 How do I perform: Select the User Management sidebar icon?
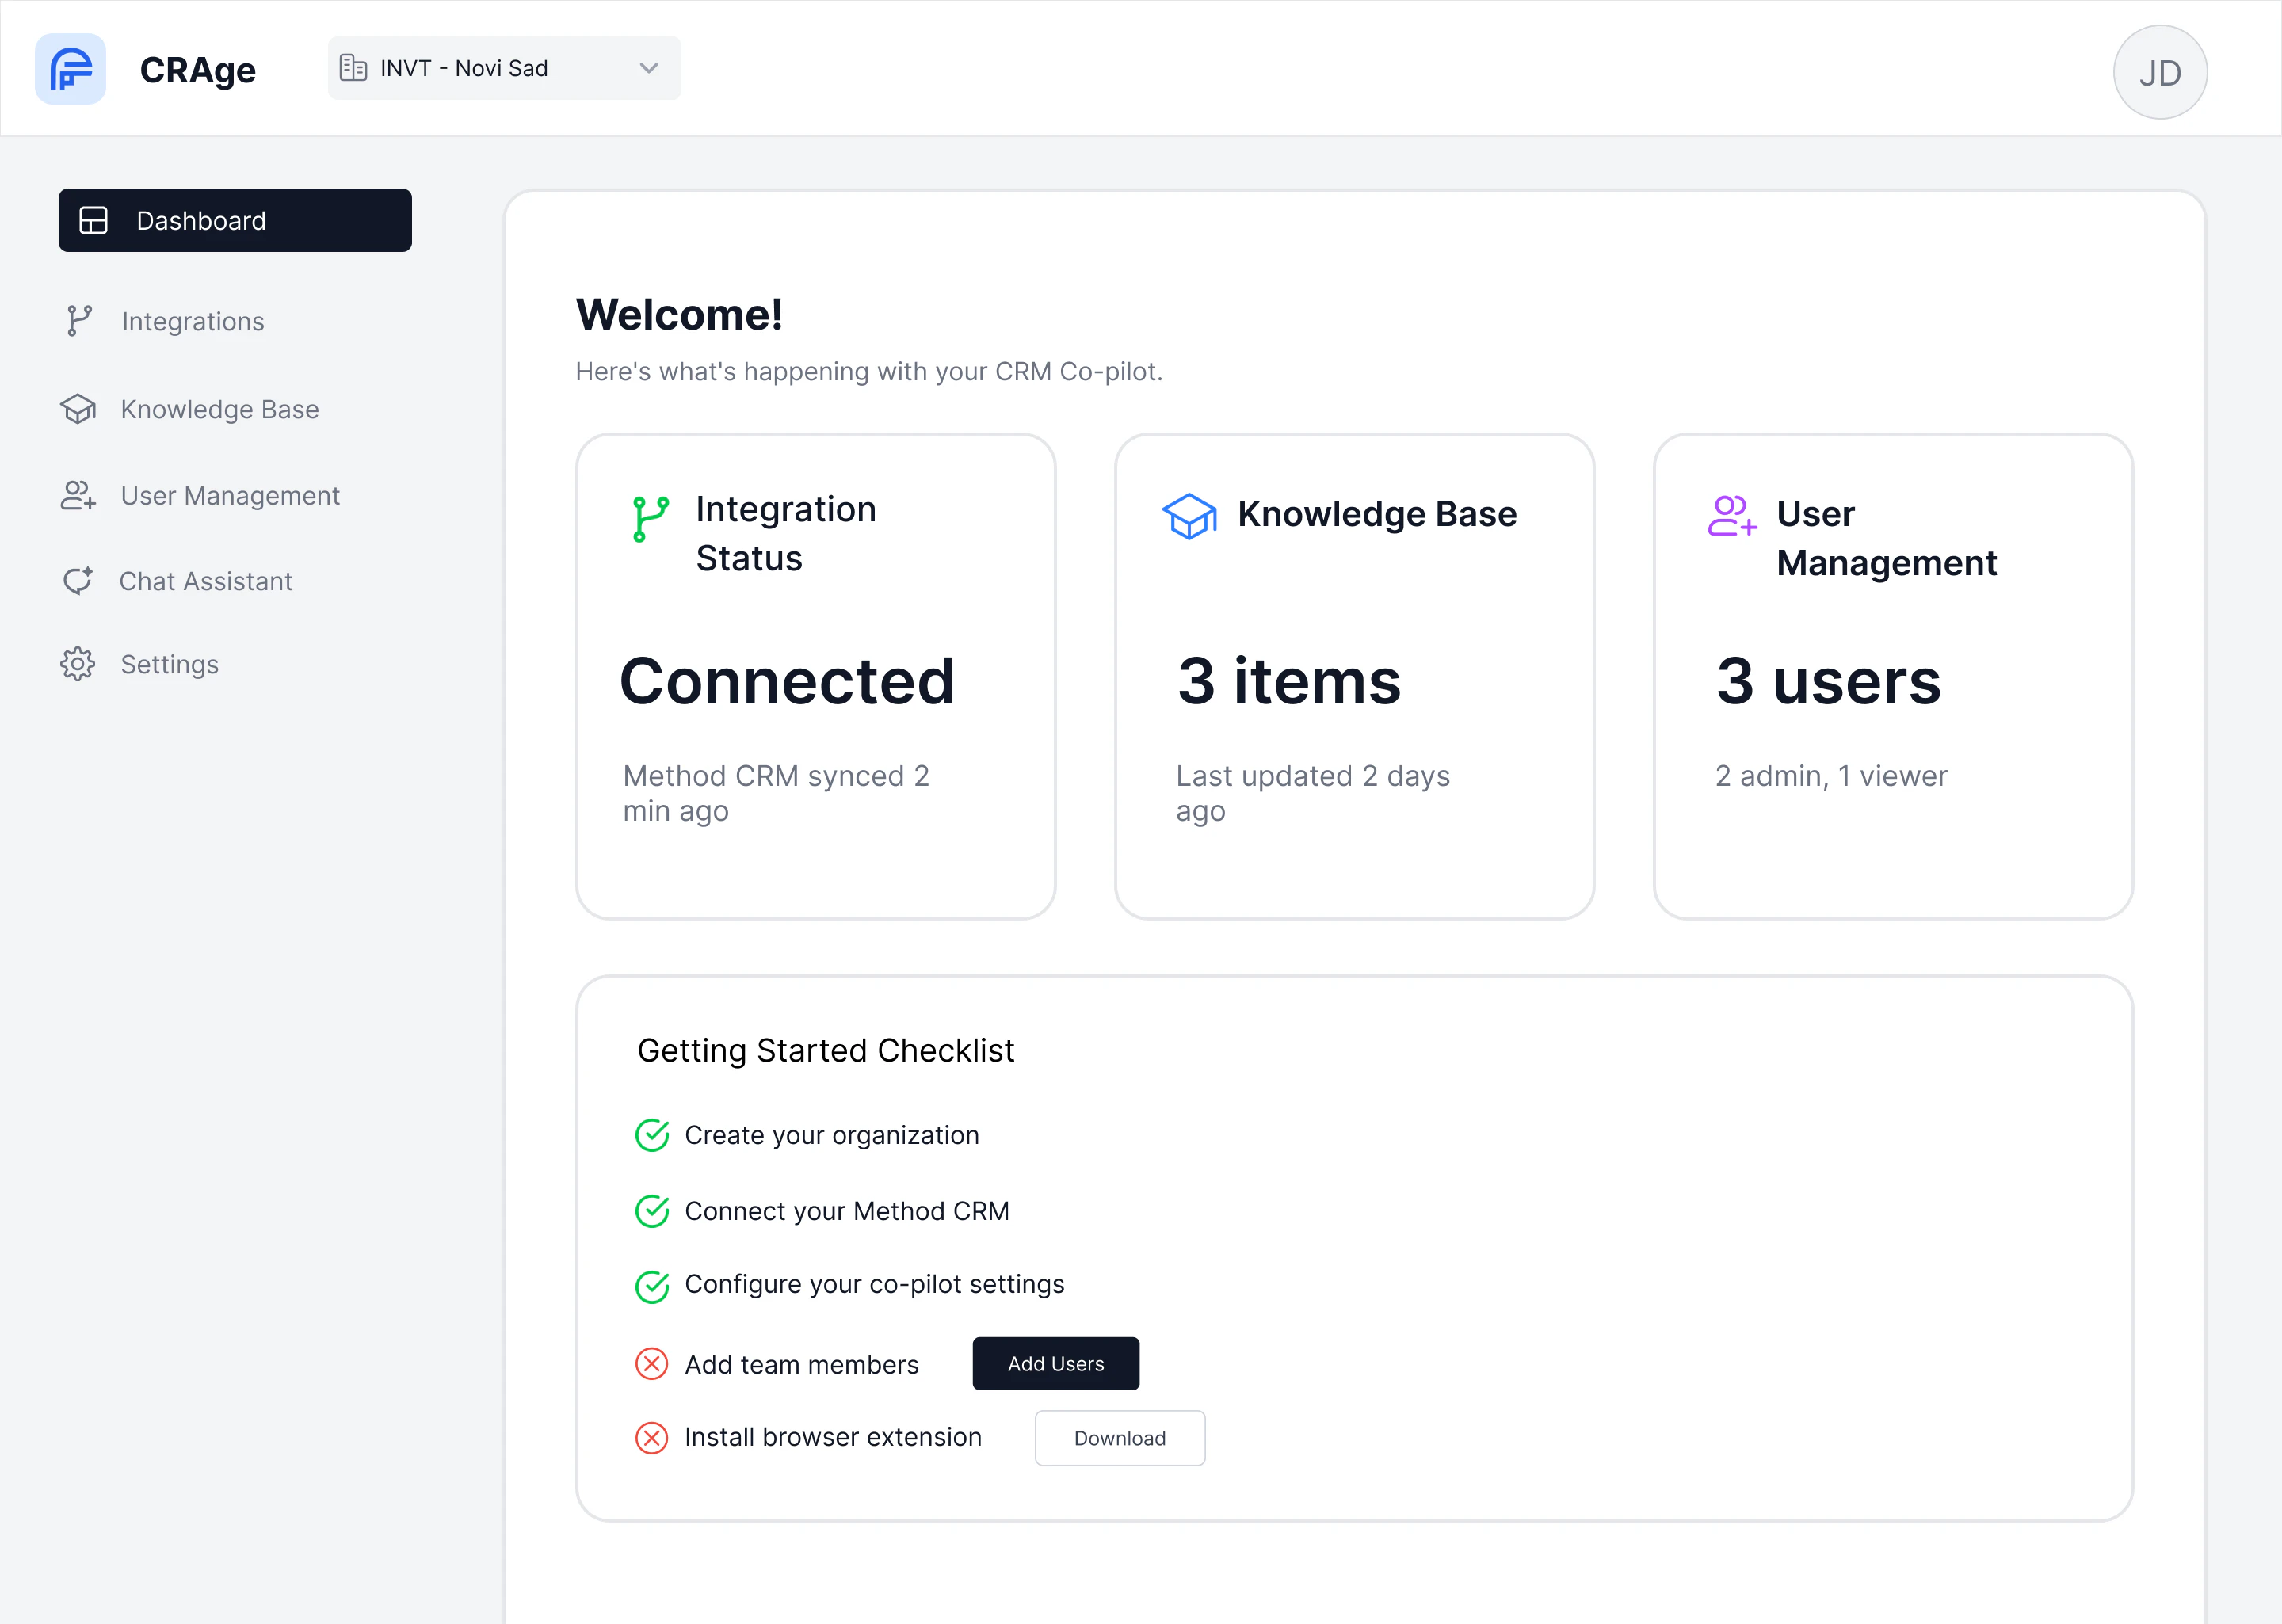click(79, 495)
